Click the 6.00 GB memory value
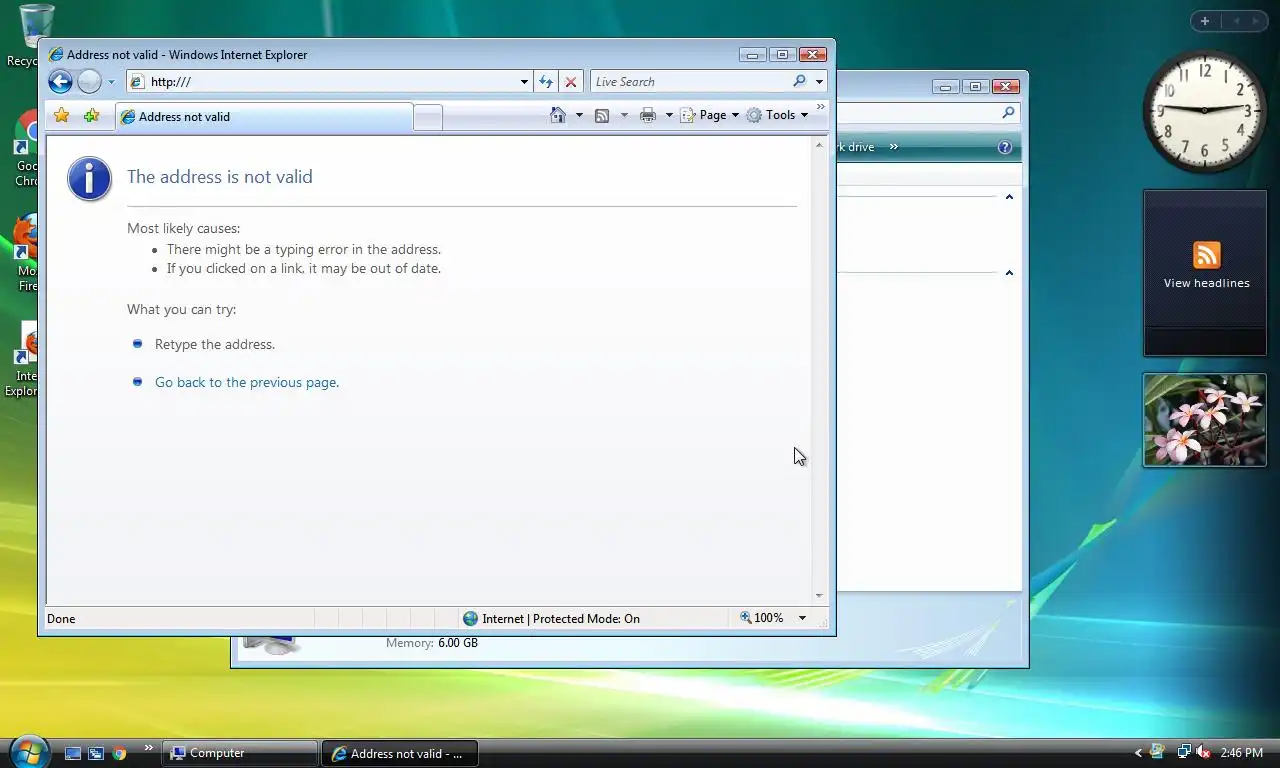The height and width of the screenshot is (768, 1280). tap(458, 643)
